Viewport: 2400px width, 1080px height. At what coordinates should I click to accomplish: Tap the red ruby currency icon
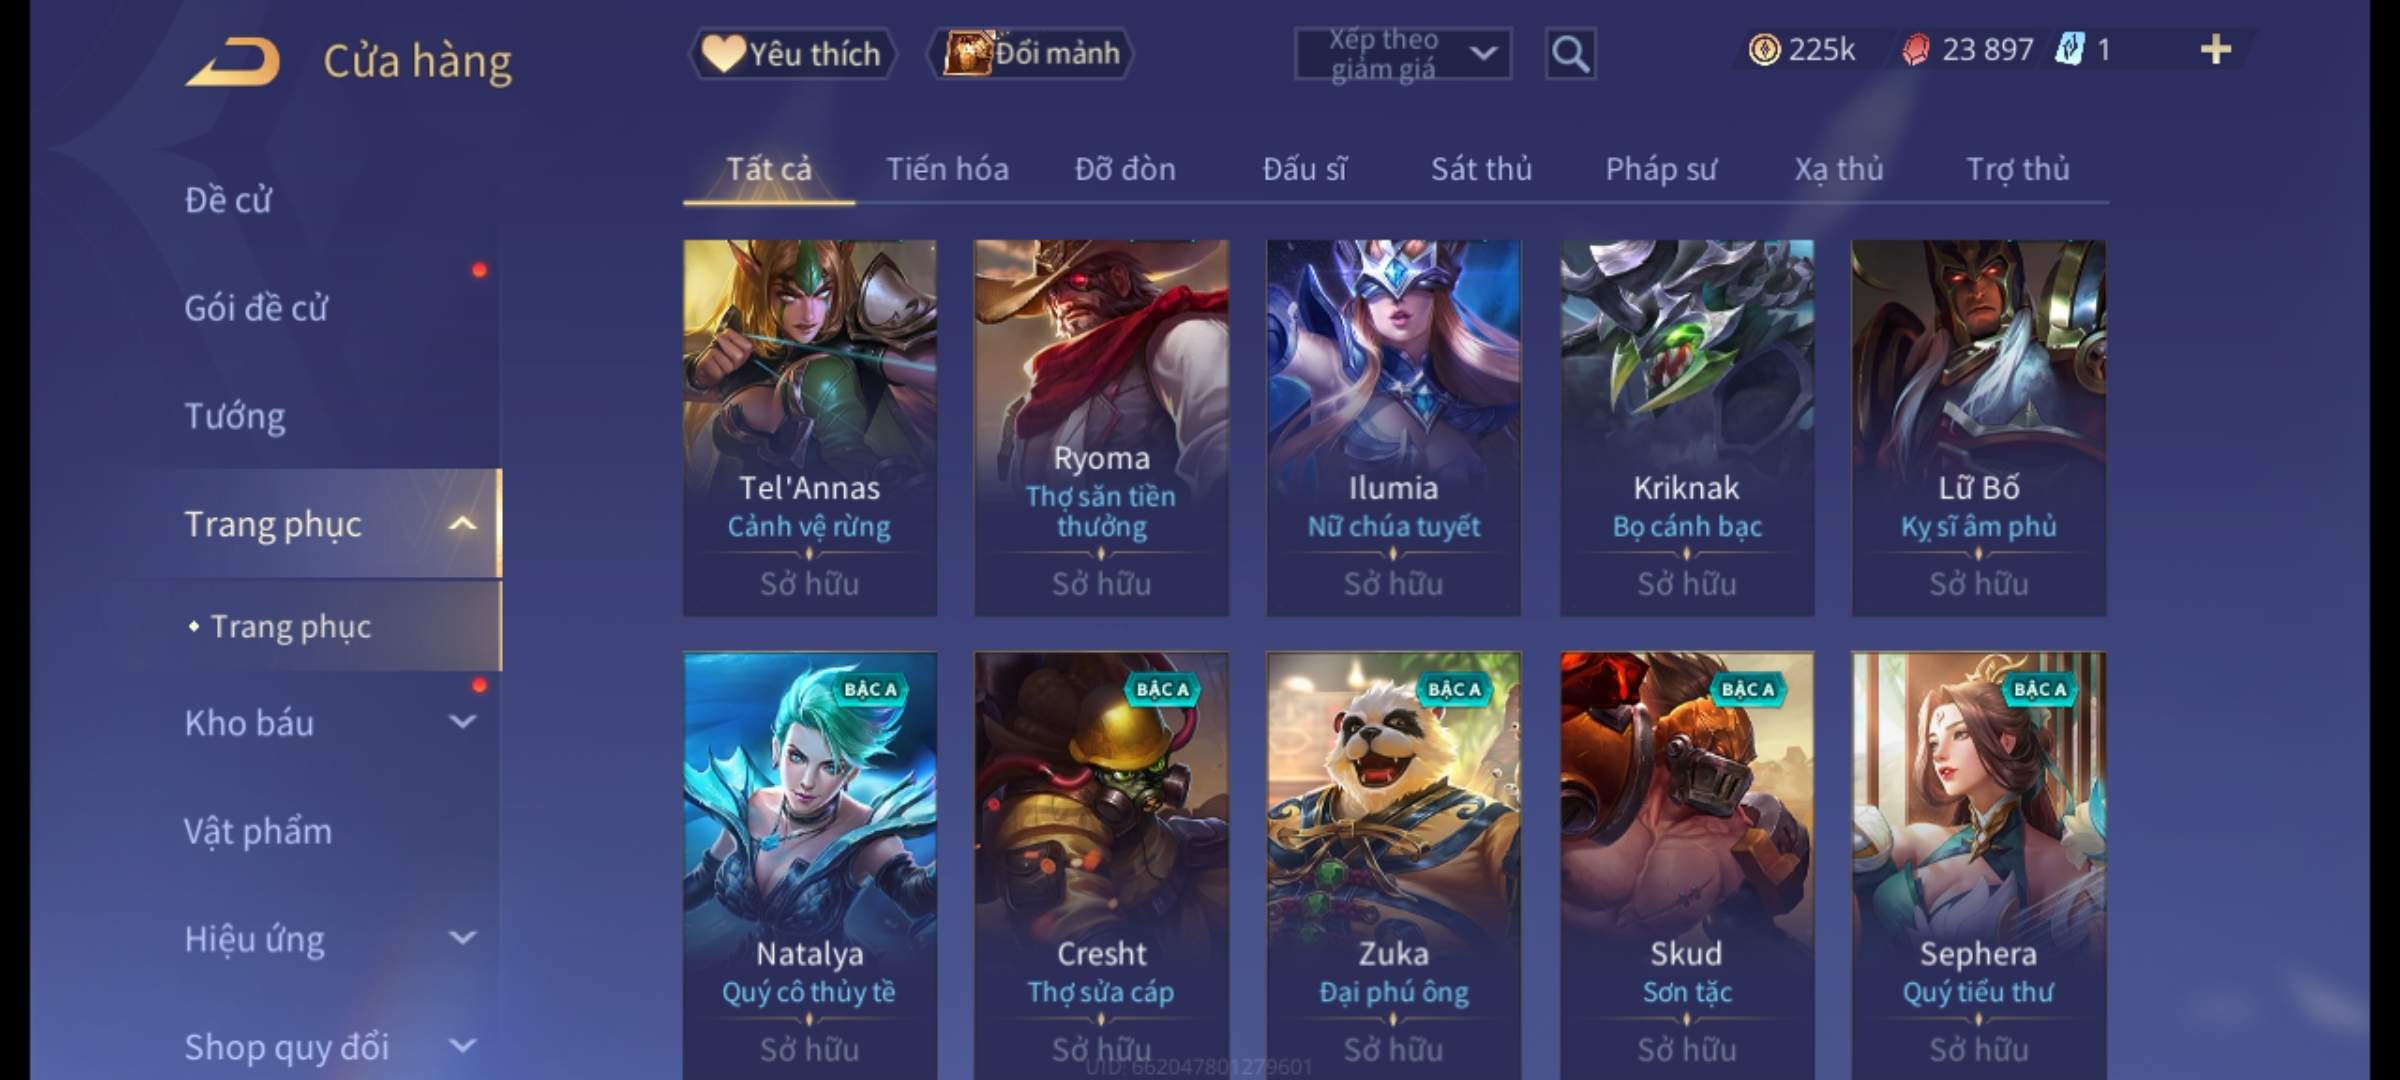pos(1916,49)
